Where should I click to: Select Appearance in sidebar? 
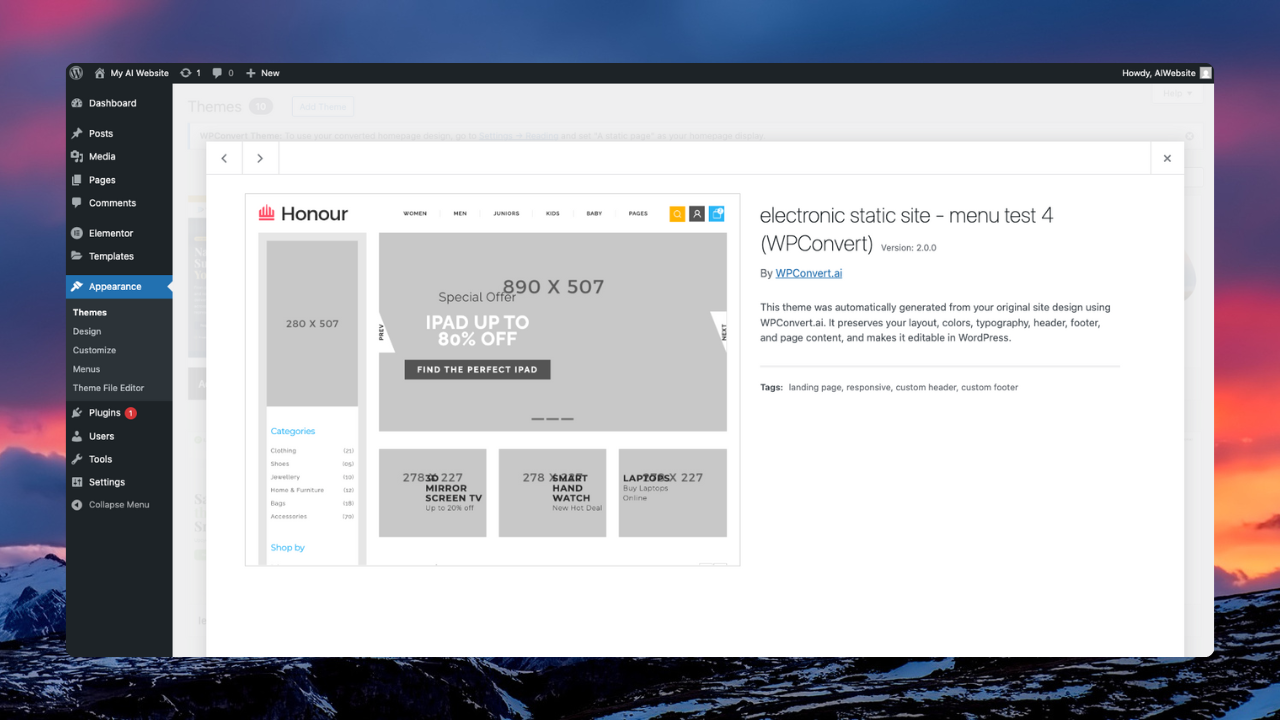pos(115,286)
